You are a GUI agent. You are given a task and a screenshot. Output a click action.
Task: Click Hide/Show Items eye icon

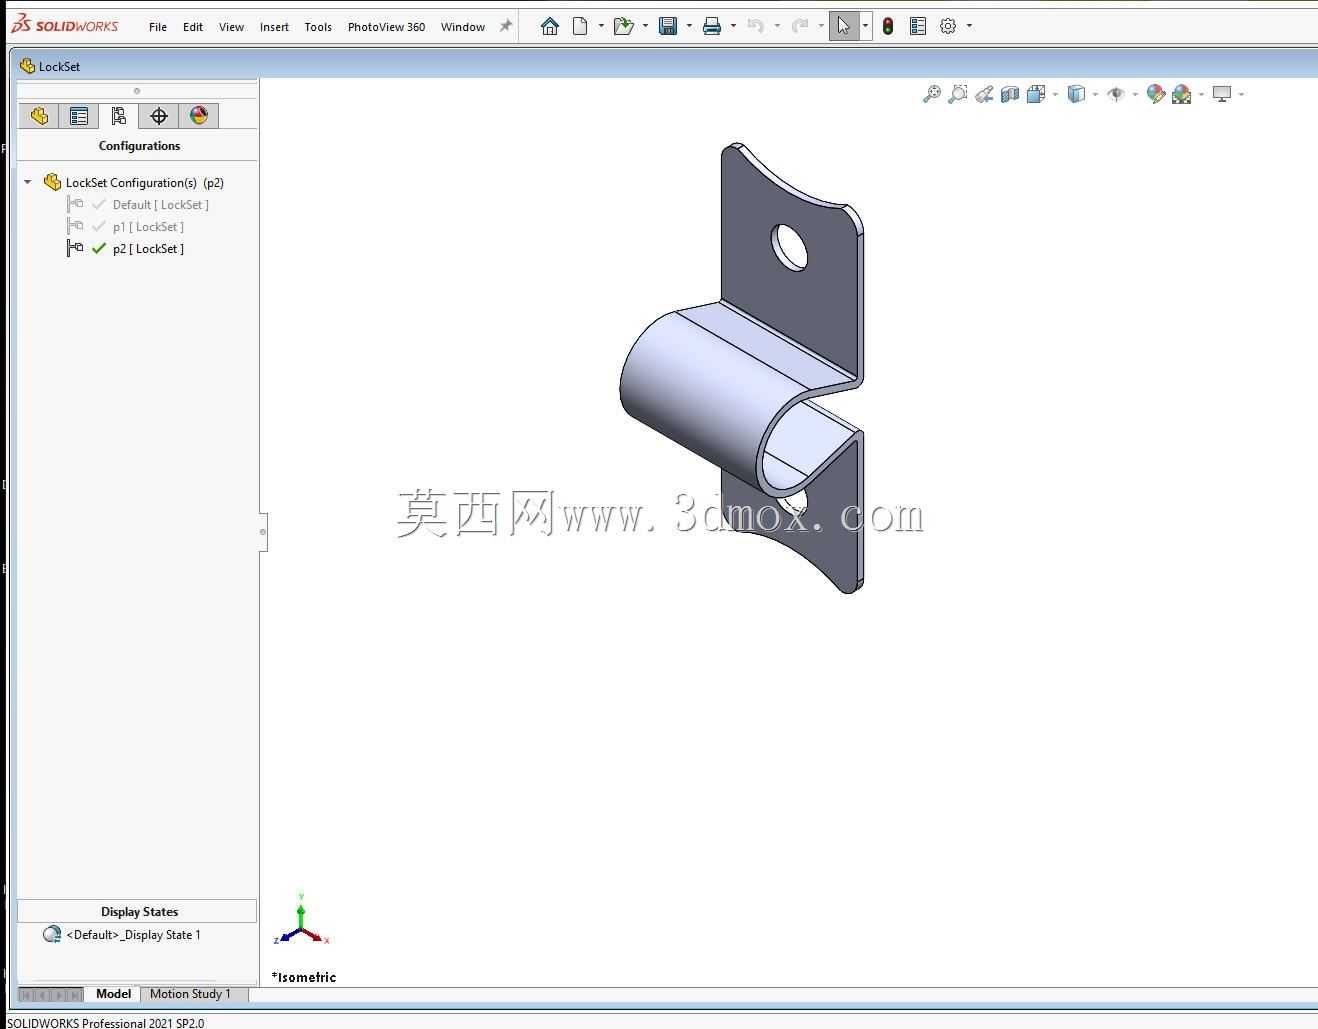(x=1116, y=94)
